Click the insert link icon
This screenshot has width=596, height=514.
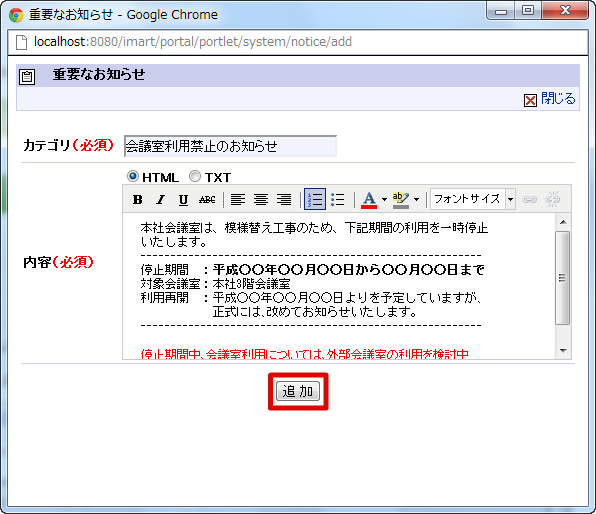(x=529, y=199)
